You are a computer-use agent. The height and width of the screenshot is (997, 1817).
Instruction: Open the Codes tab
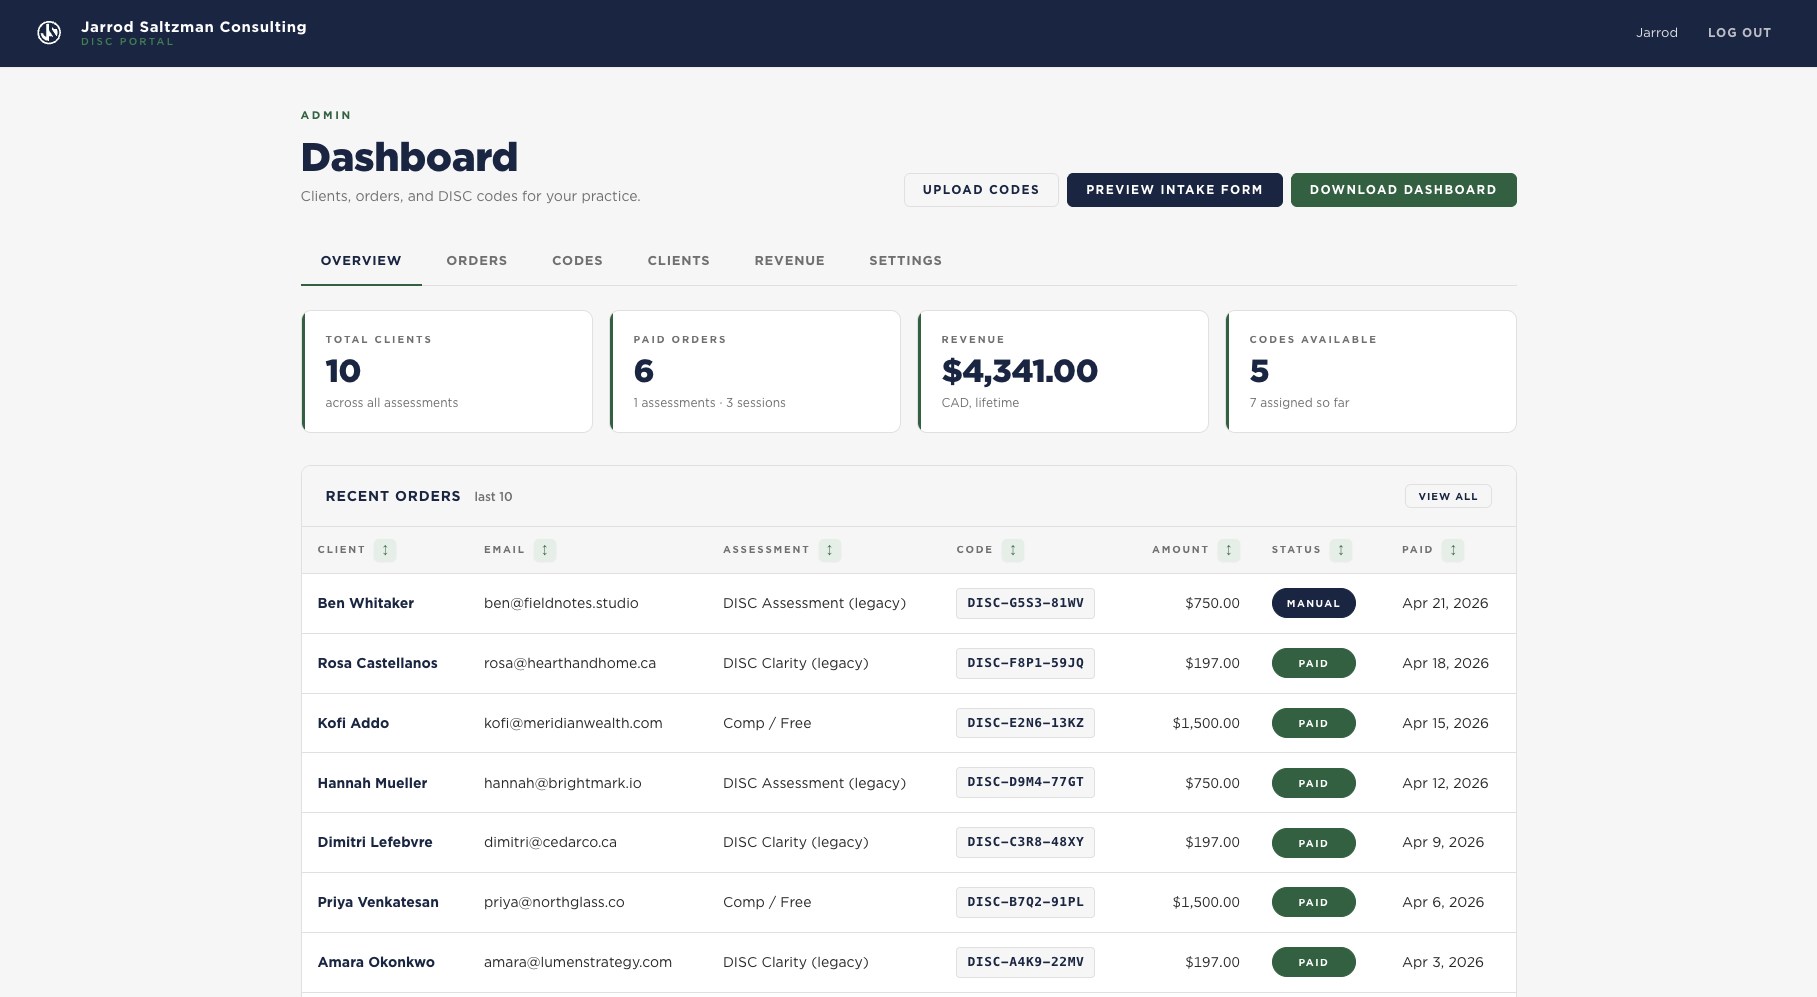point(577,261)
